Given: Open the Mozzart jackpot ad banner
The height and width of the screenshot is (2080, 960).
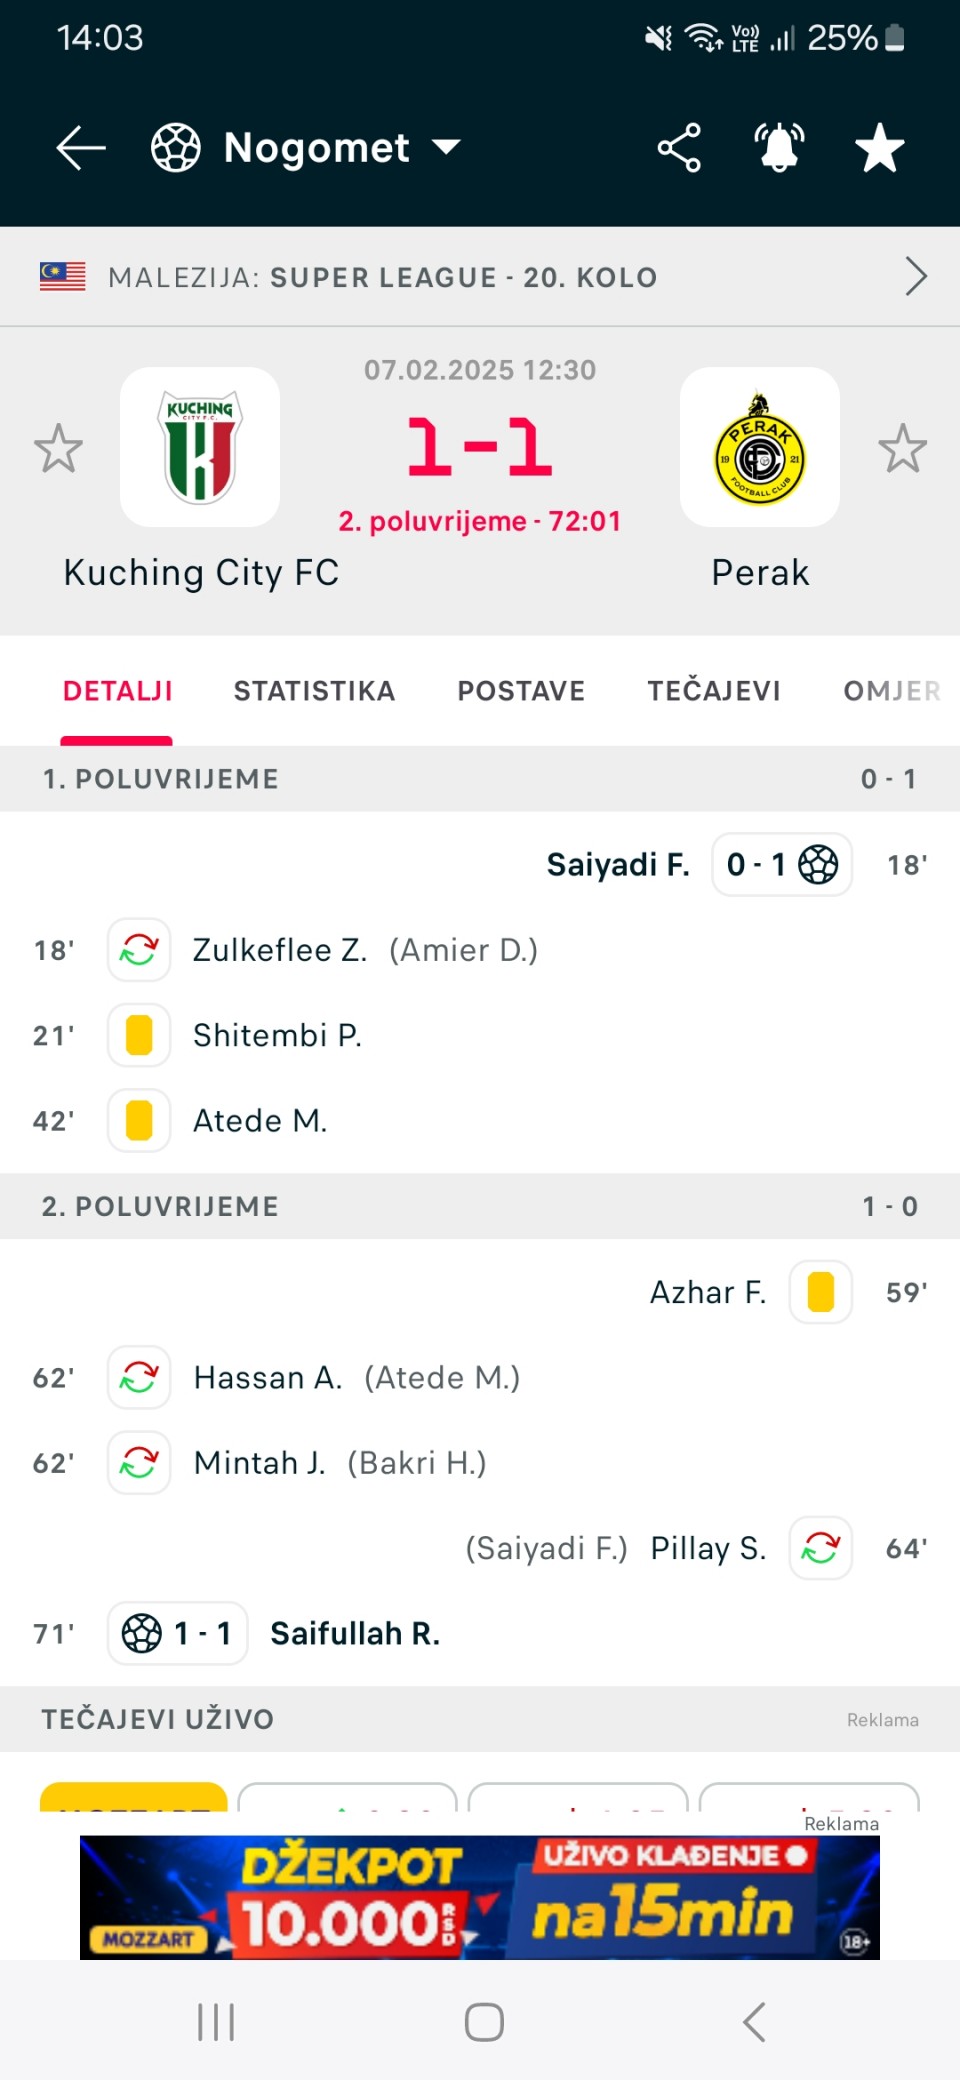Looking at the screenshot, I should 480,1897.
